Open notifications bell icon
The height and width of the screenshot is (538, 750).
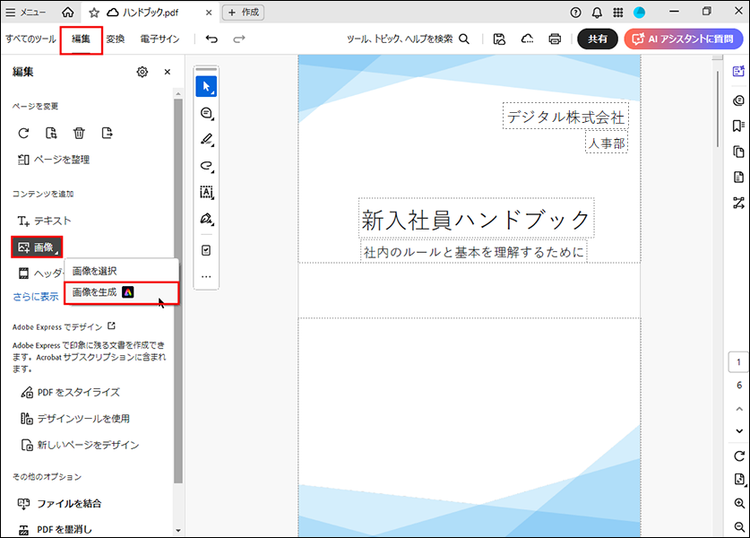(597, 12)
